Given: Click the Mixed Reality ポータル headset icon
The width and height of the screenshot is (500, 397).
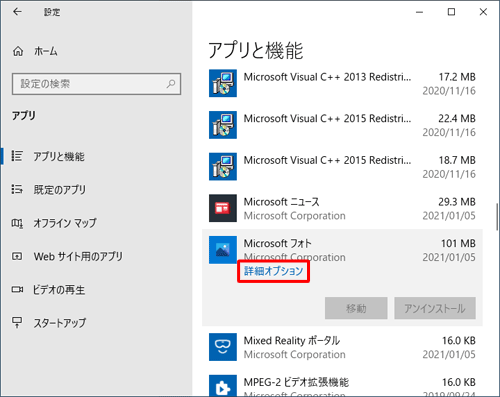Looking at the screenshot, I should [x=223, y=347].
